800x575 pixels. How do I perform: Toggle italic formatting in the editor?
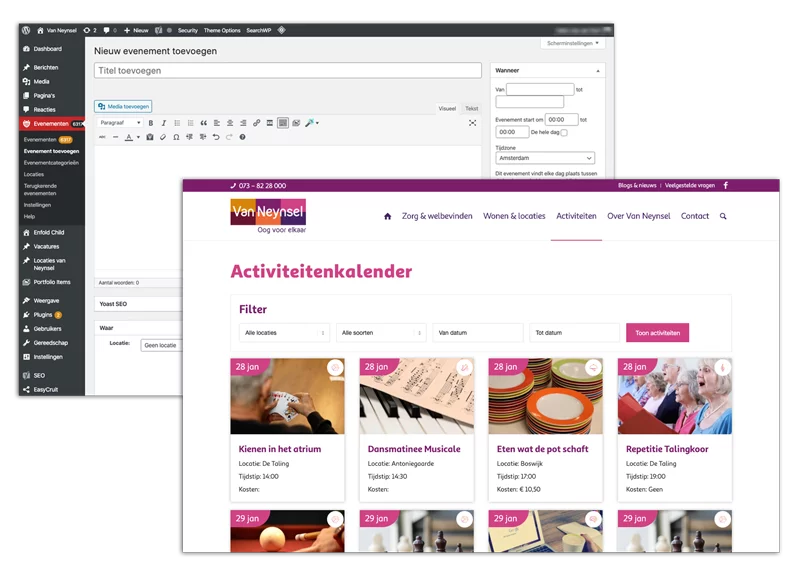(x=164, y=123)
